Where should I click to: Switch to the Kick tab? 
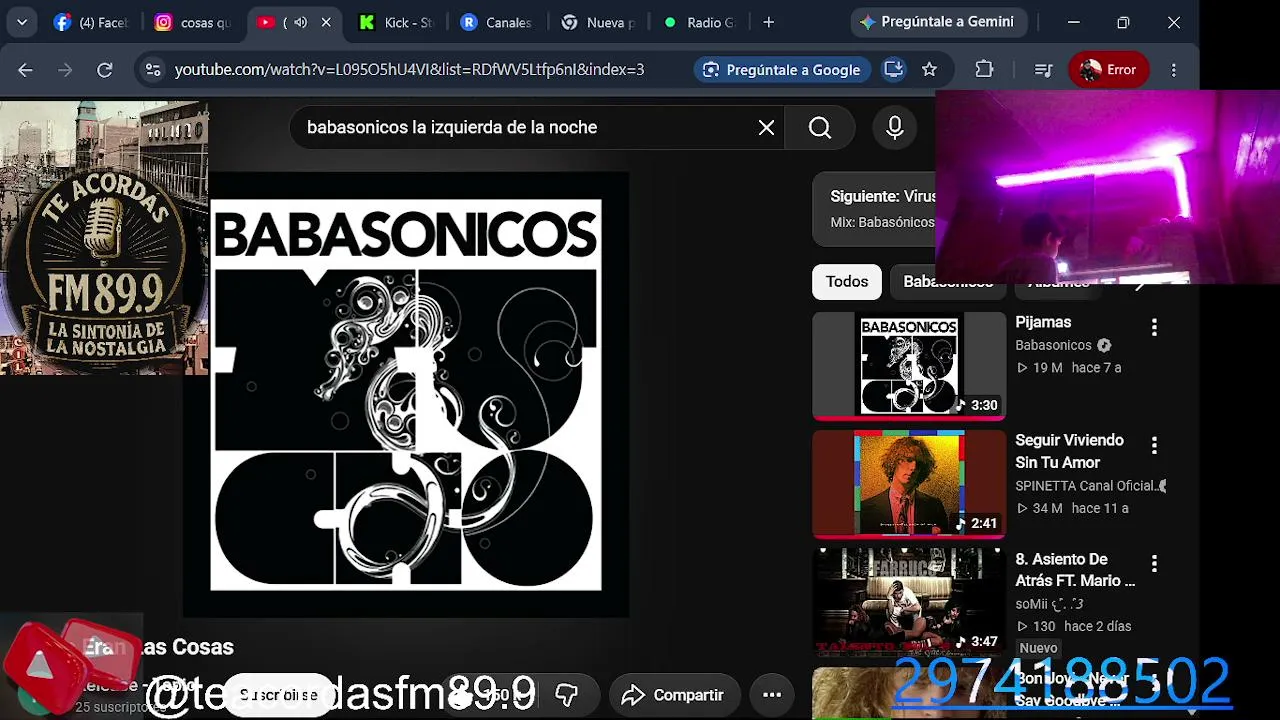(x=395, y=22)
